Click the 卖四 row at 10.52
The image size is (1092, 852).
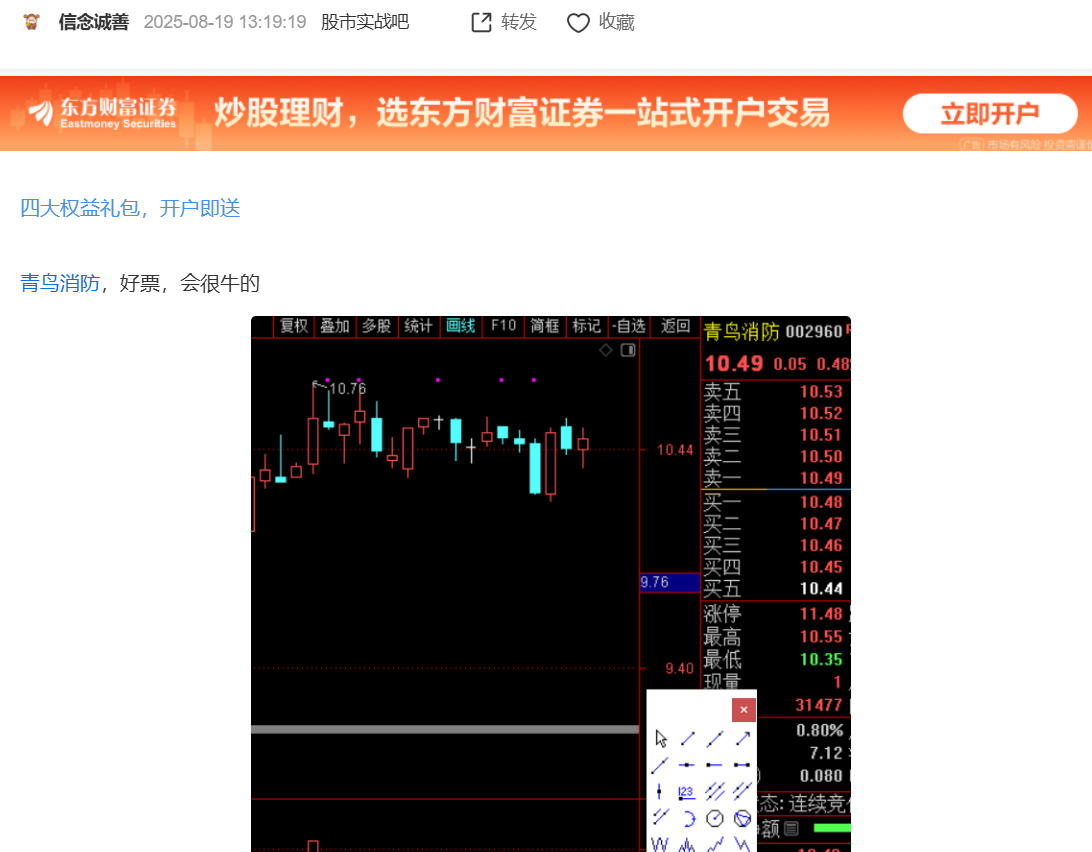[774, 413]
